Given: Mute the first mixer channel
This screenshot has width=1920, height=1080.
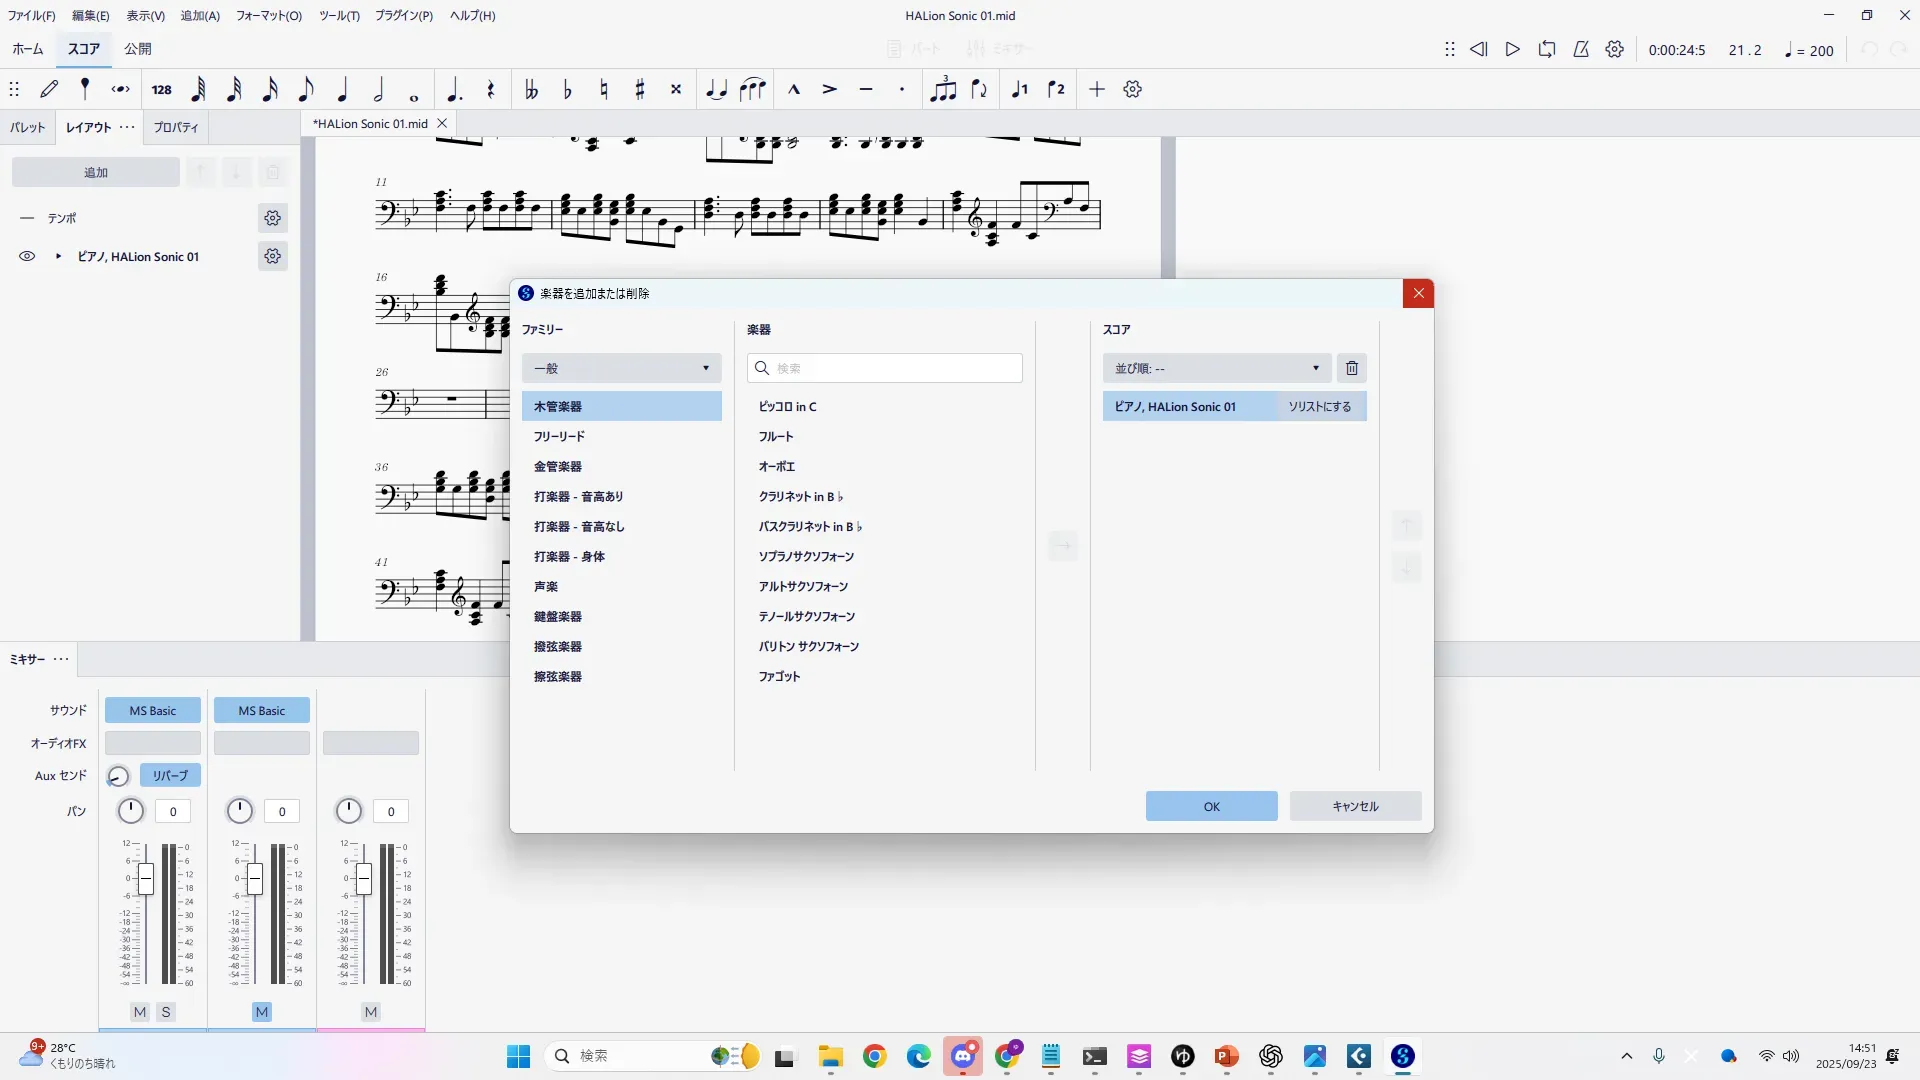Looking at the screenshot, I should click(x=140, y=1012).
